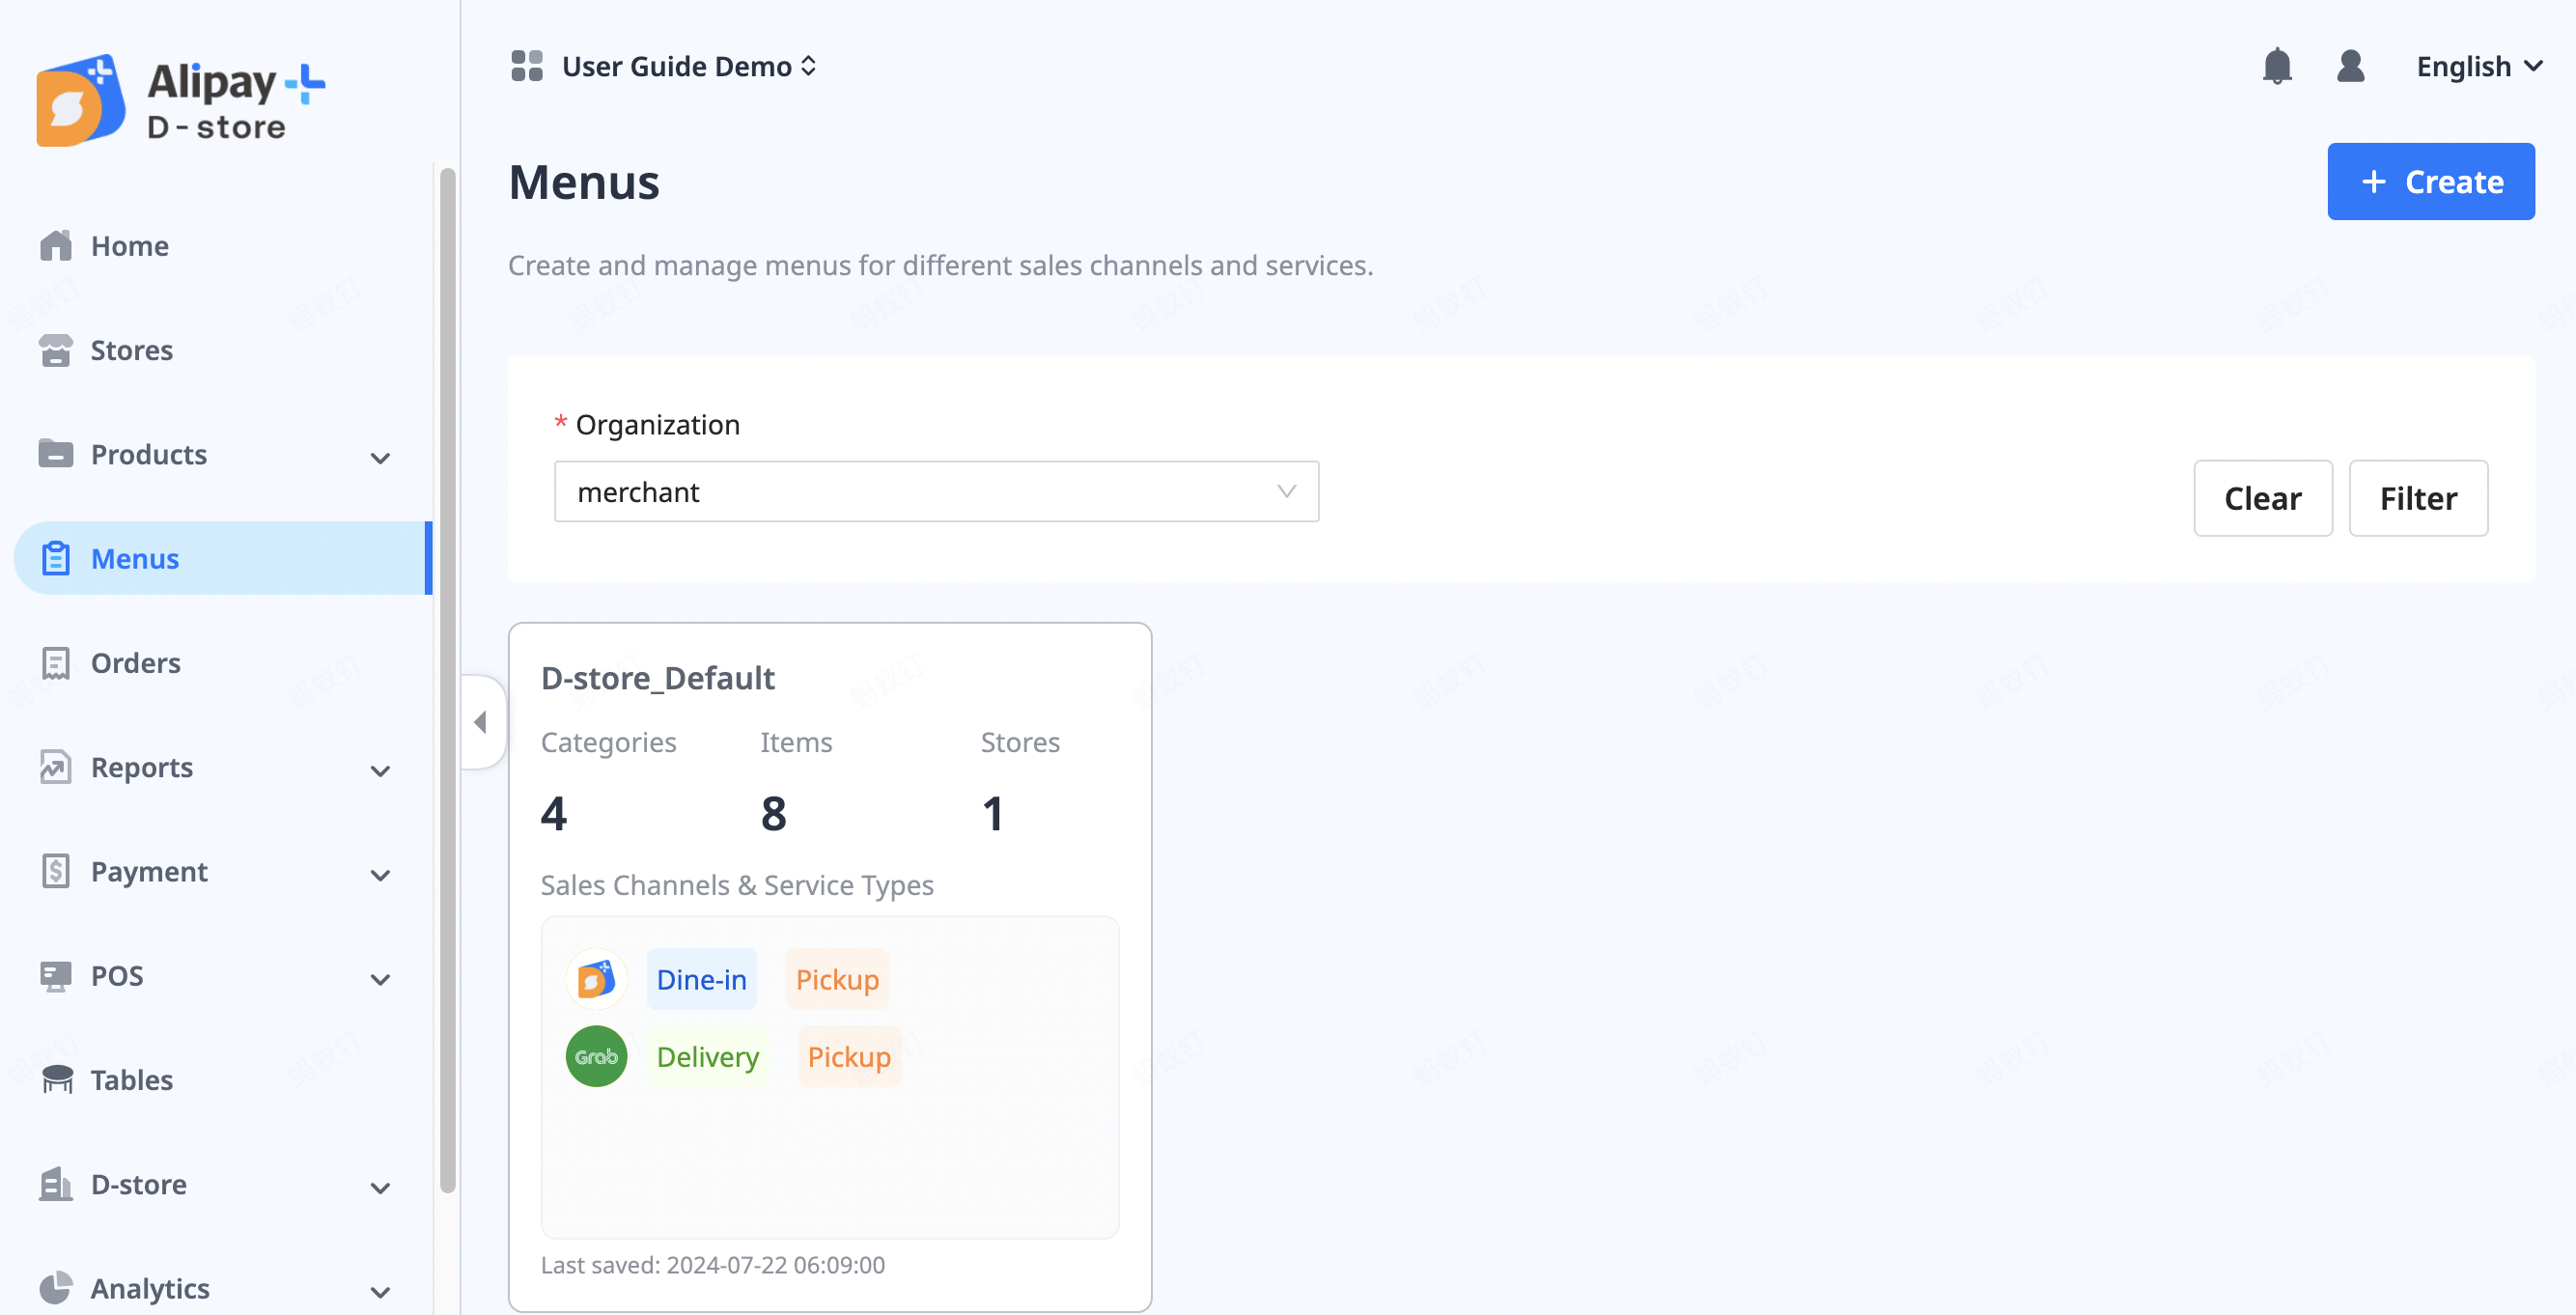Viewport: 2576px width, 1315px height.
Task: Click the sidebar vertical scrollbar
Action: (447, 680)
